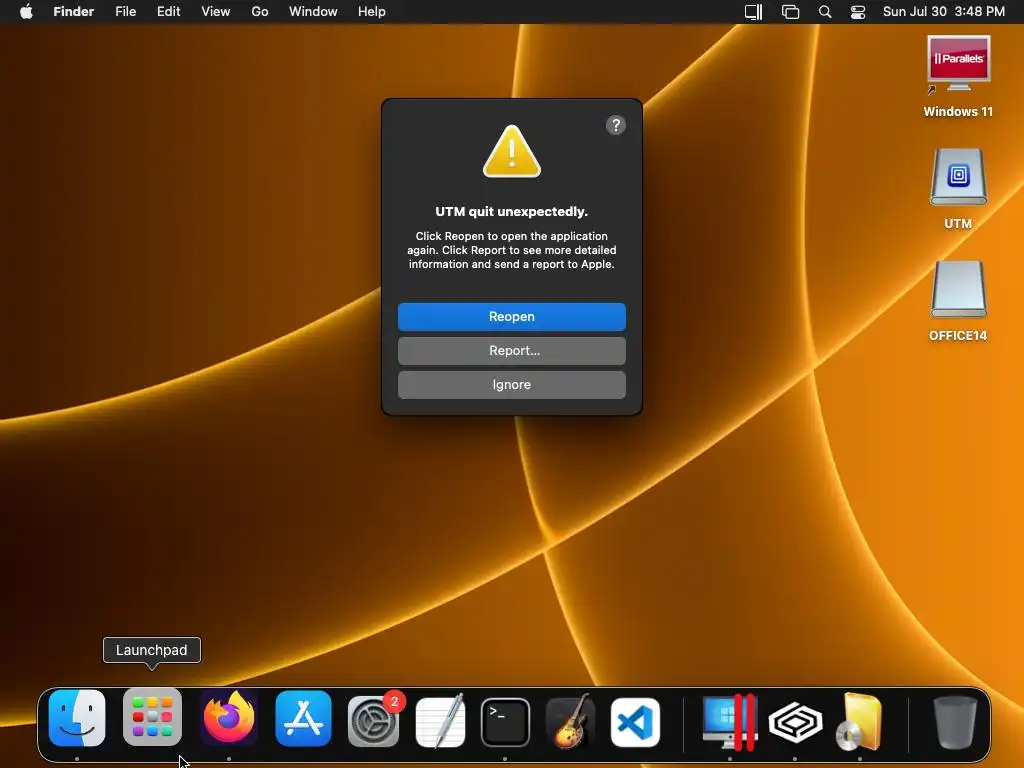Screen dimensions: 1024x768
Task: Click the Report... button
Action: coord(511,351)
